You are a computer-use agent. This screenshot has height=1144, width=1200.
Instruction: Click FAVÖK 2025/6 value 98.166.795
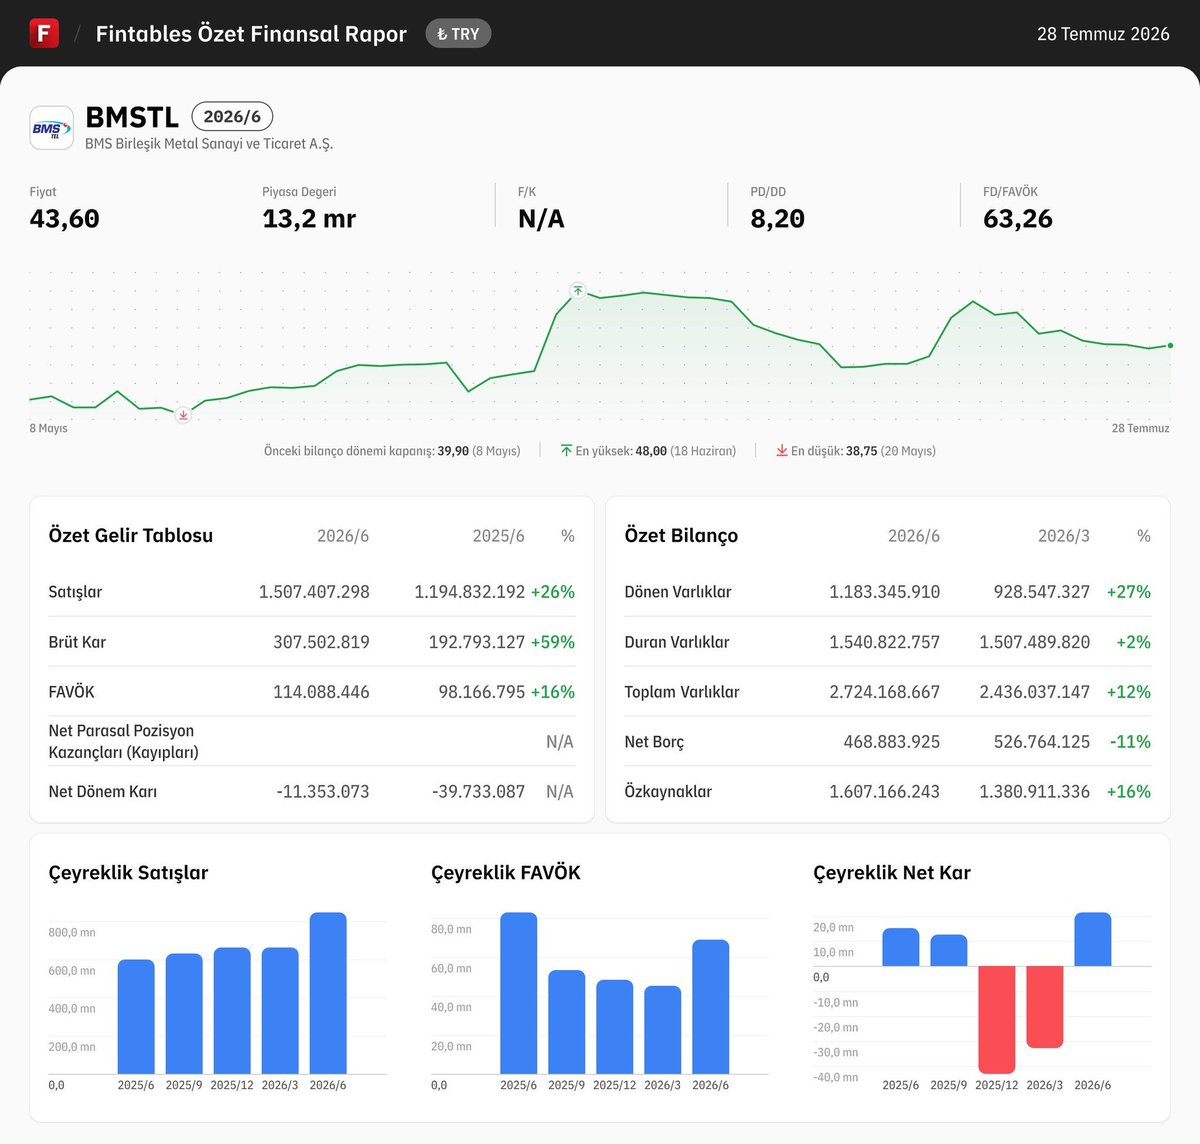[482, 692]
